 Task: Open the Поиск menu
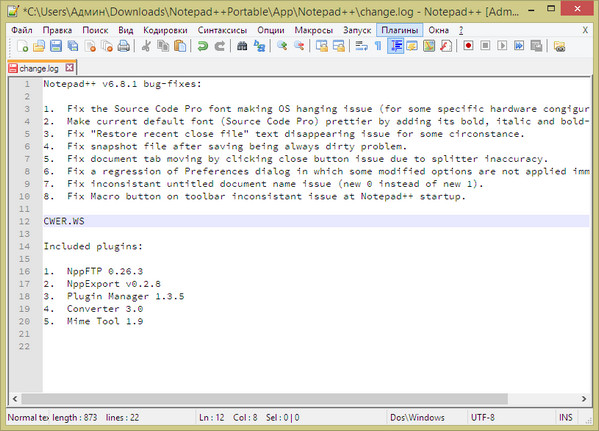coord(95,30)
